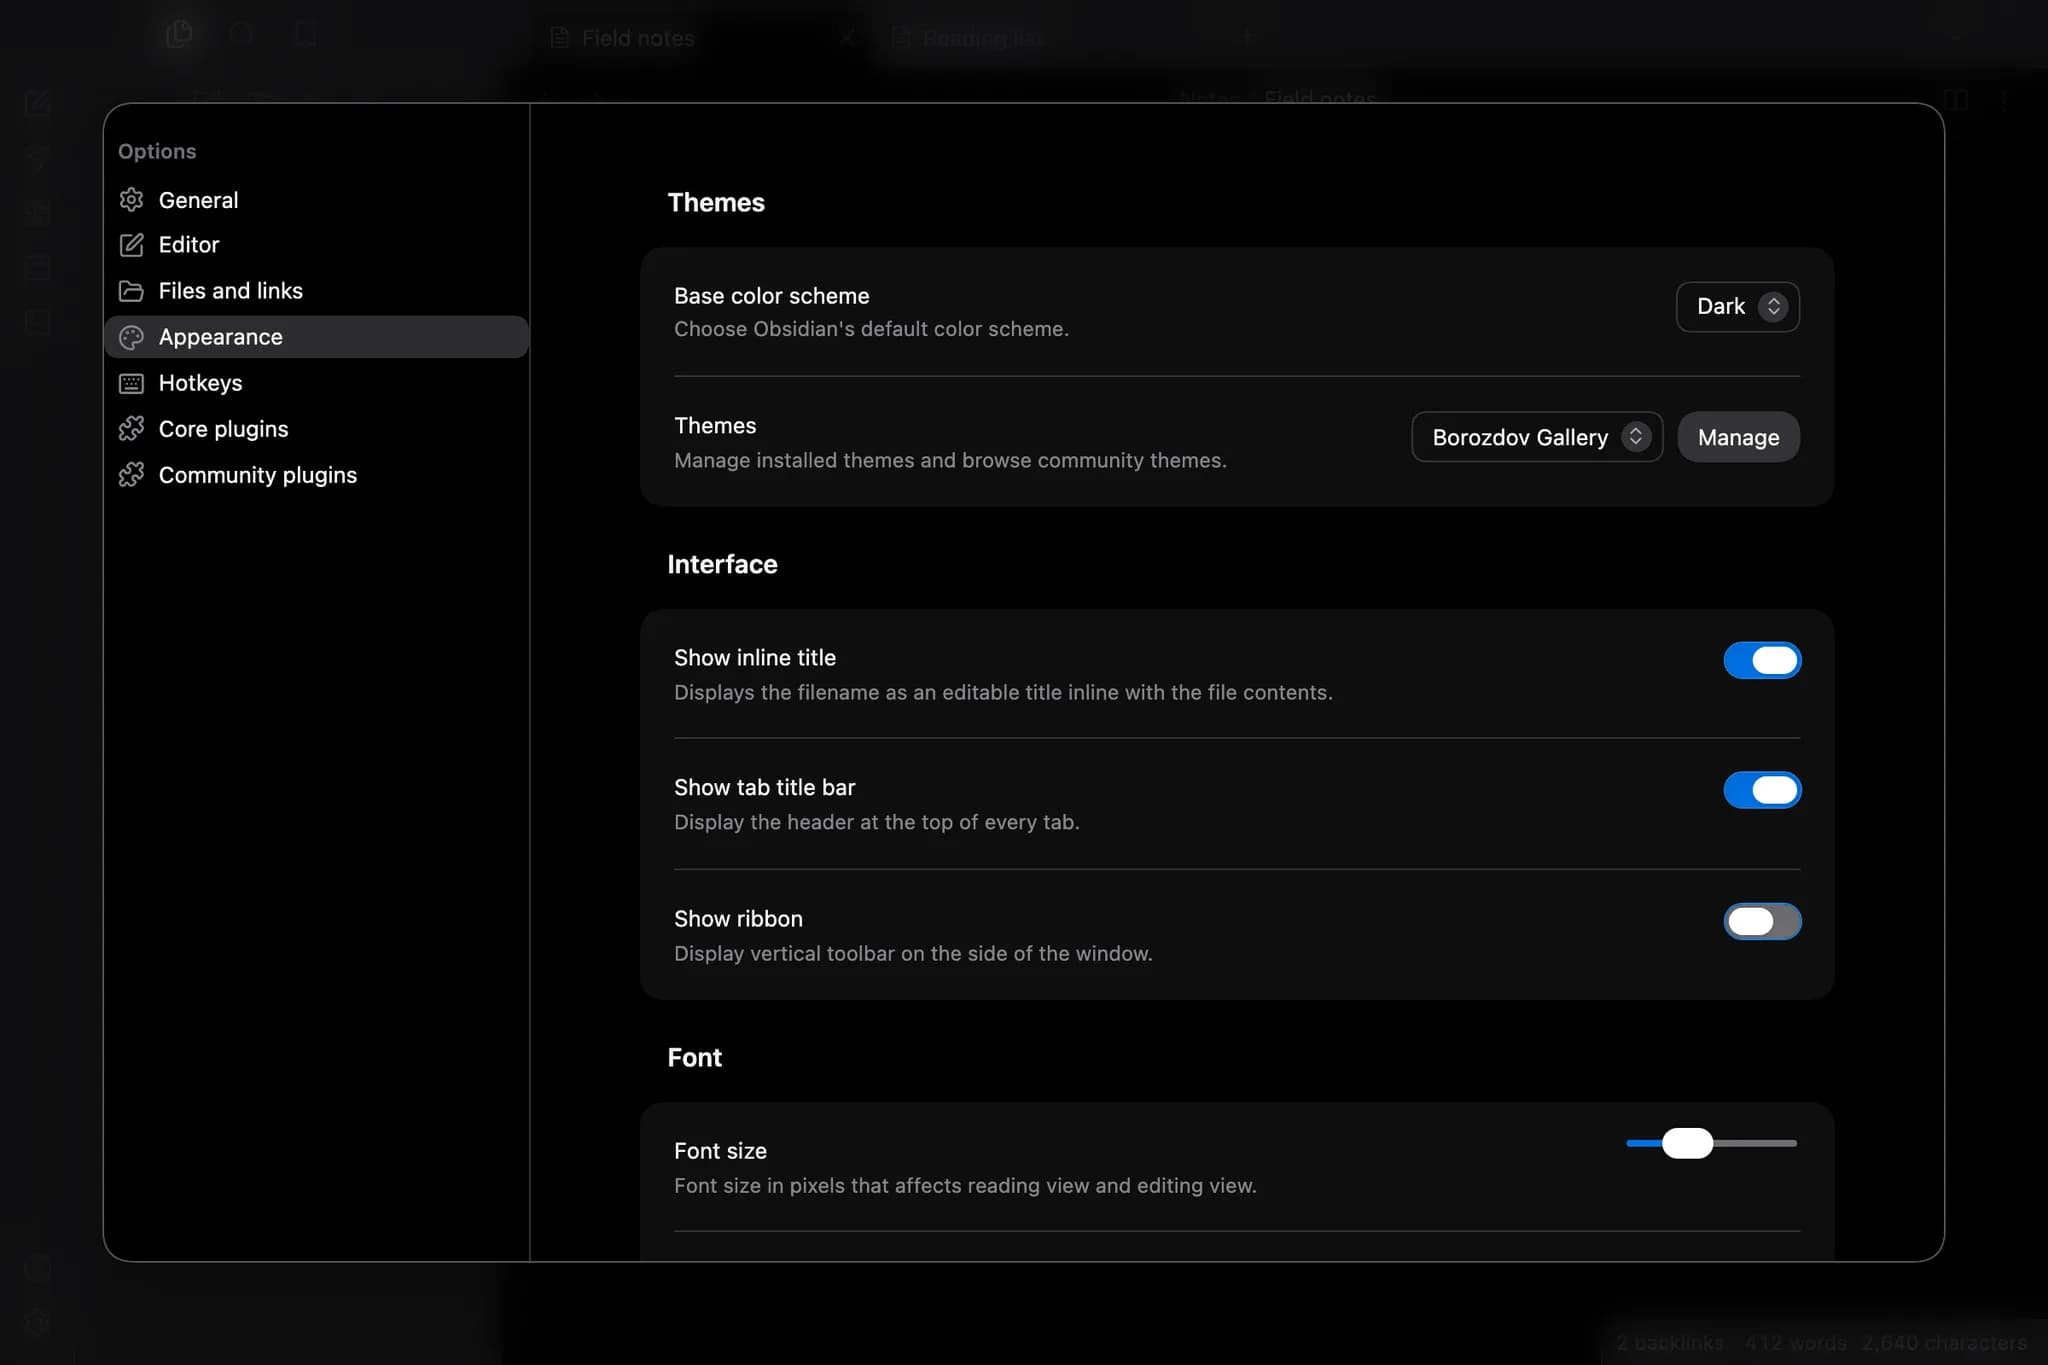
Task: Open the Core plugins section
Action: pos(316,429)
